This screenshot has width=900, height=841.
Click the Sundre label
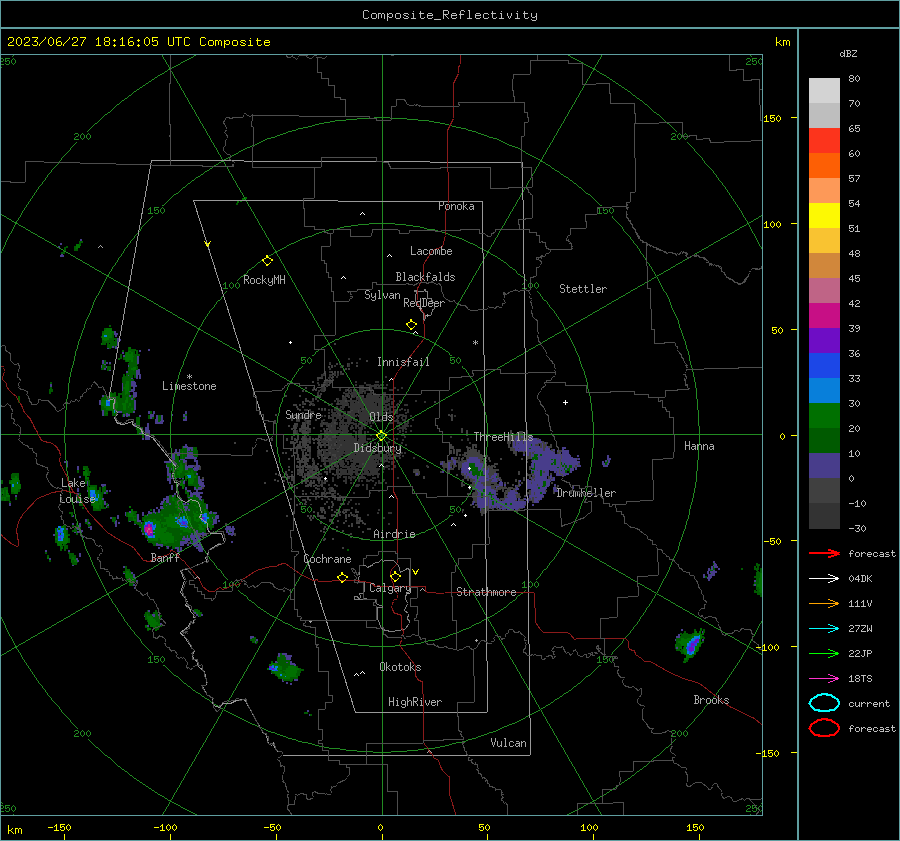coord(303,415)
